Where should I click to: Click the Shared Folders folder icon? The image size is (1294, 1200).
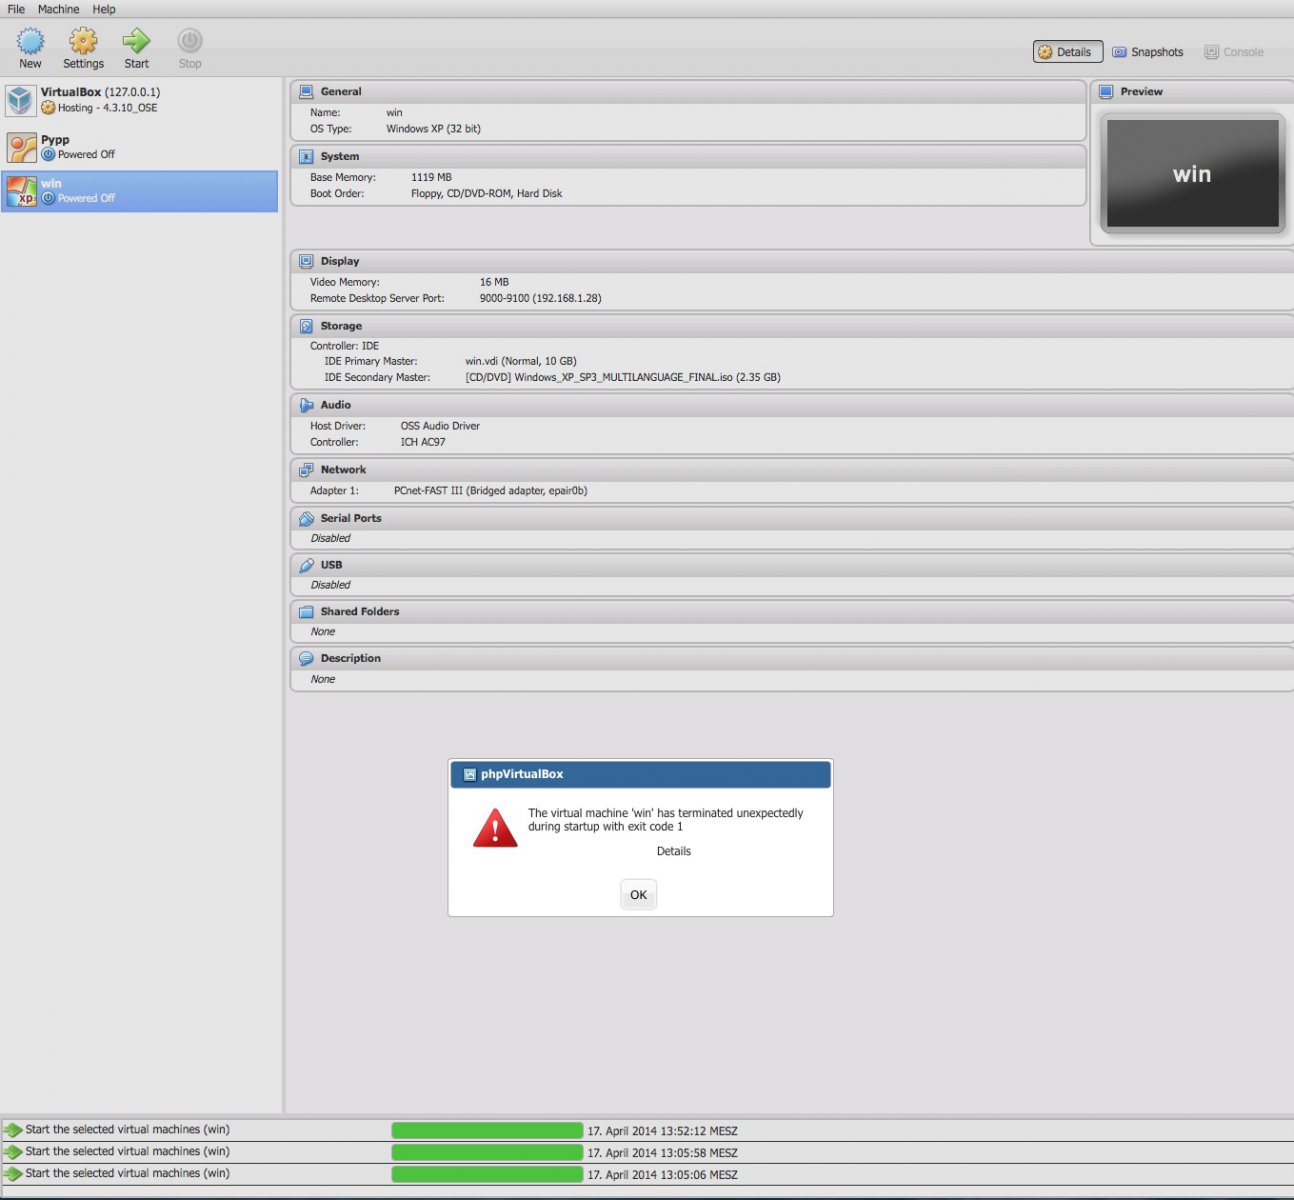tap(306, 612)
